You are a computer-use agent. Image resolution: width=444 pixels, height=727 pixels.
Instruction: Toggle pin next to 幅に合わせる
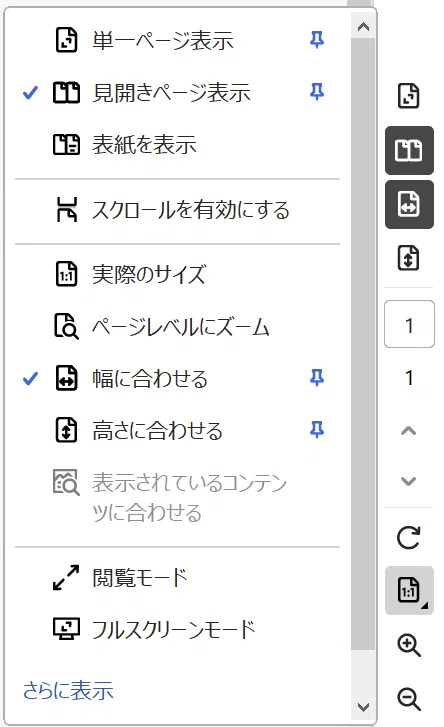pos(317,378)
